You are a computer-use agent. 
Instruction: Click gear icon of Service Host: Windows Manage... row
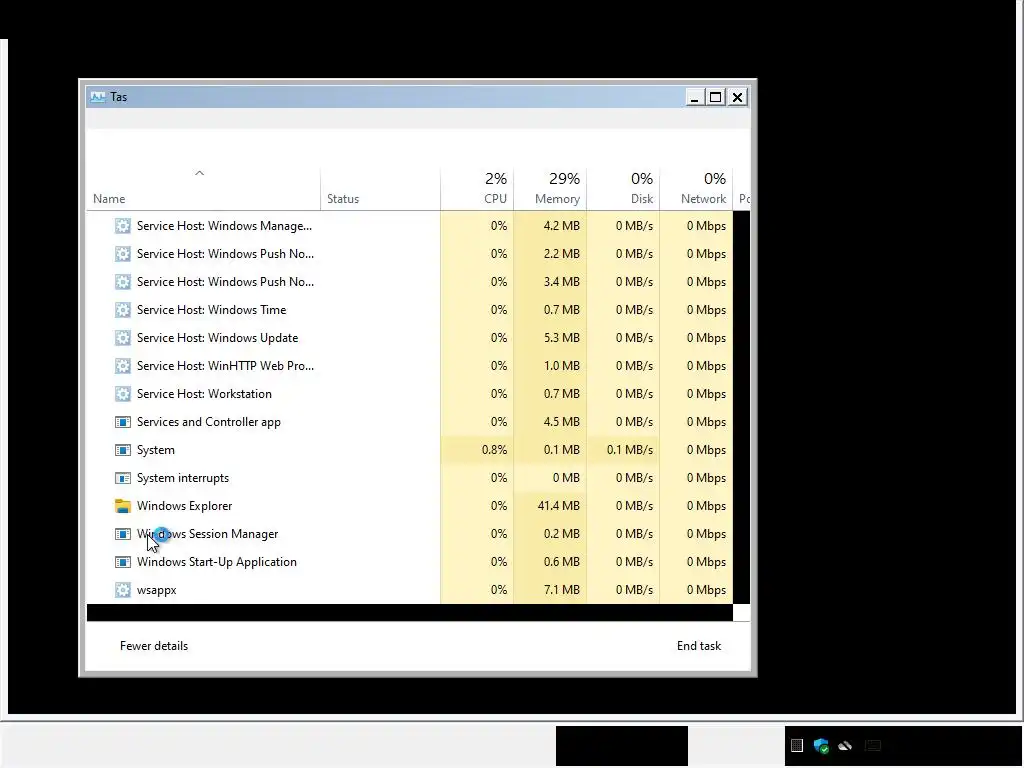123,226
